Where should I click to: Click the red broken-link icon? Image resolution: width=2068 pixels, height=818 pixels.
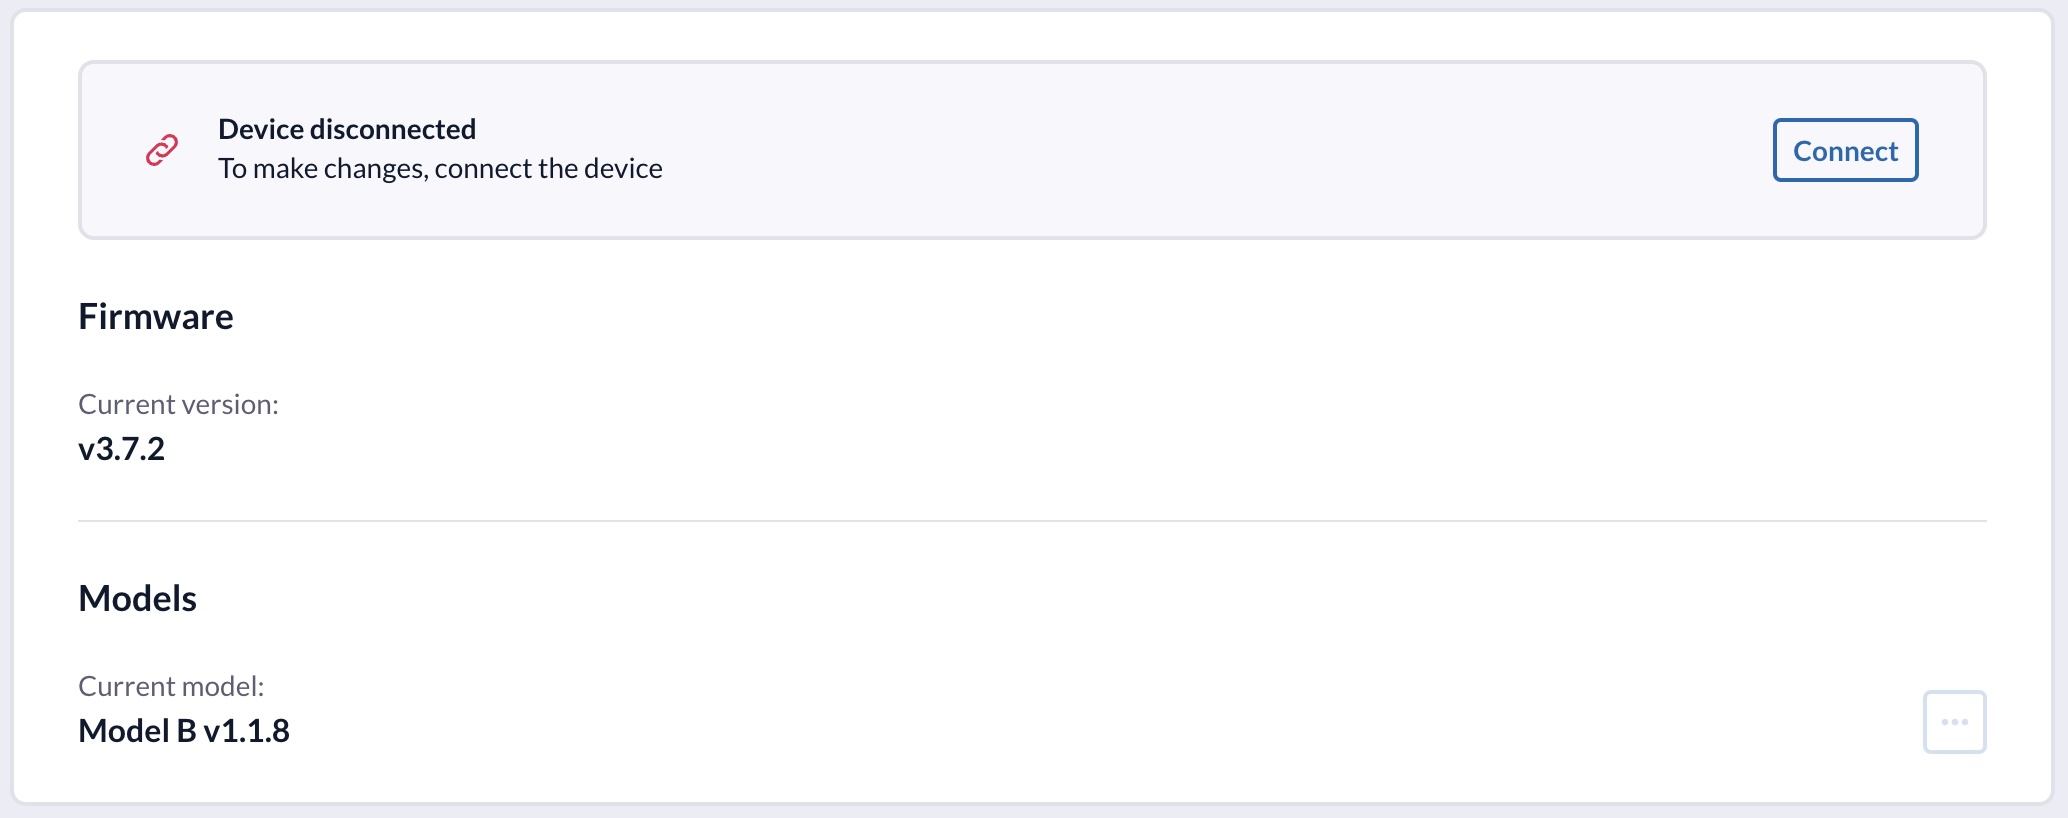point(162,150)
